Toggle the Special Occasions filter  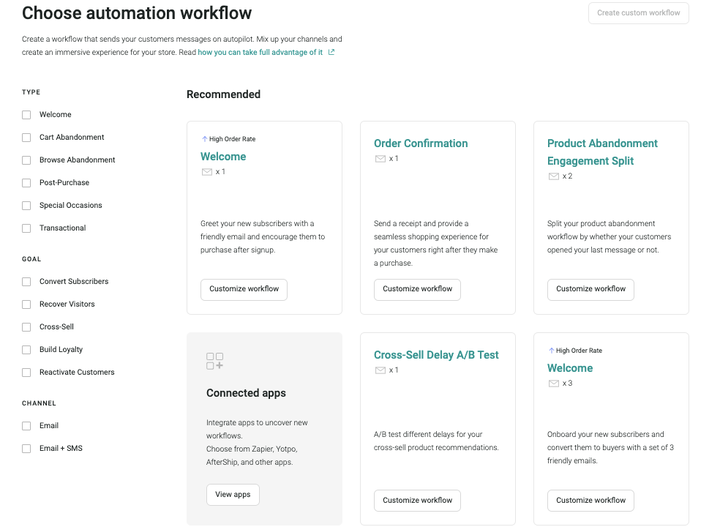[x=27, y=206]
